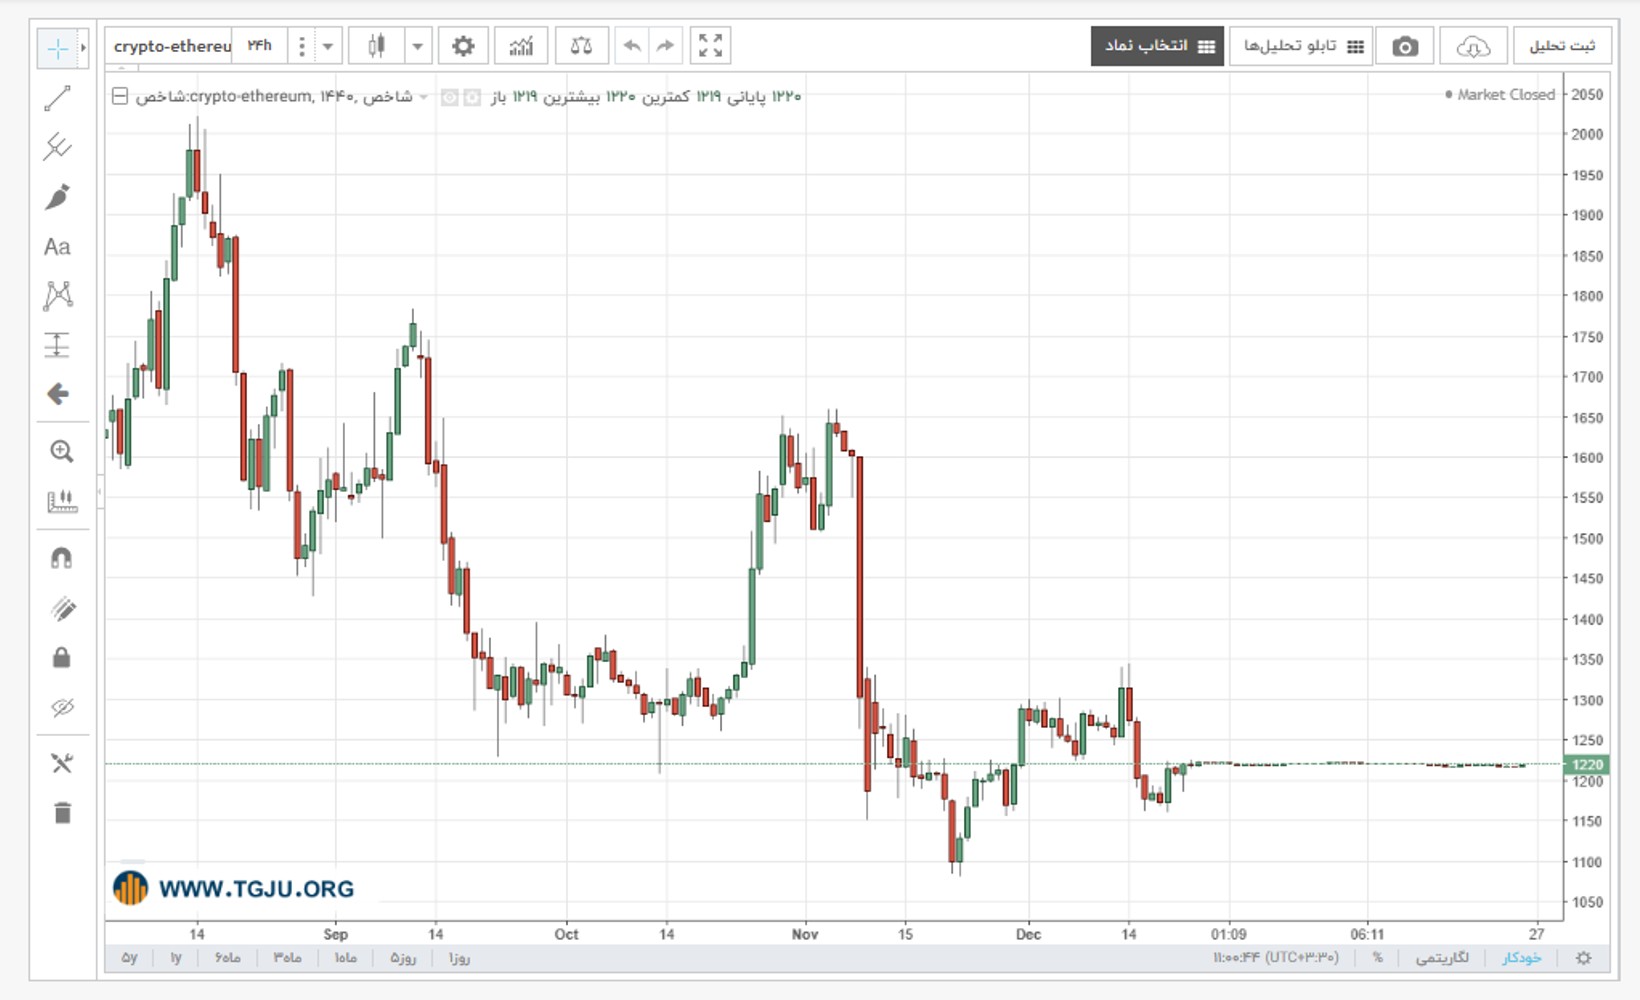Toggle the خودکار auto scale option
The height and width of the screenshot is (1000, 1640).
(1521, 958)
